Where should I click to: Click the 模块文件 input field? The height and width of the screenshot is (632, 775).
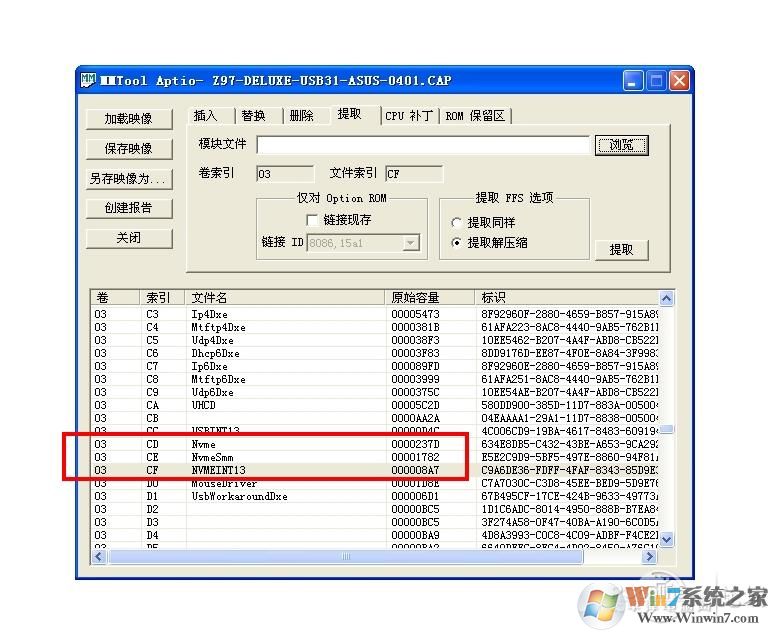423,145
